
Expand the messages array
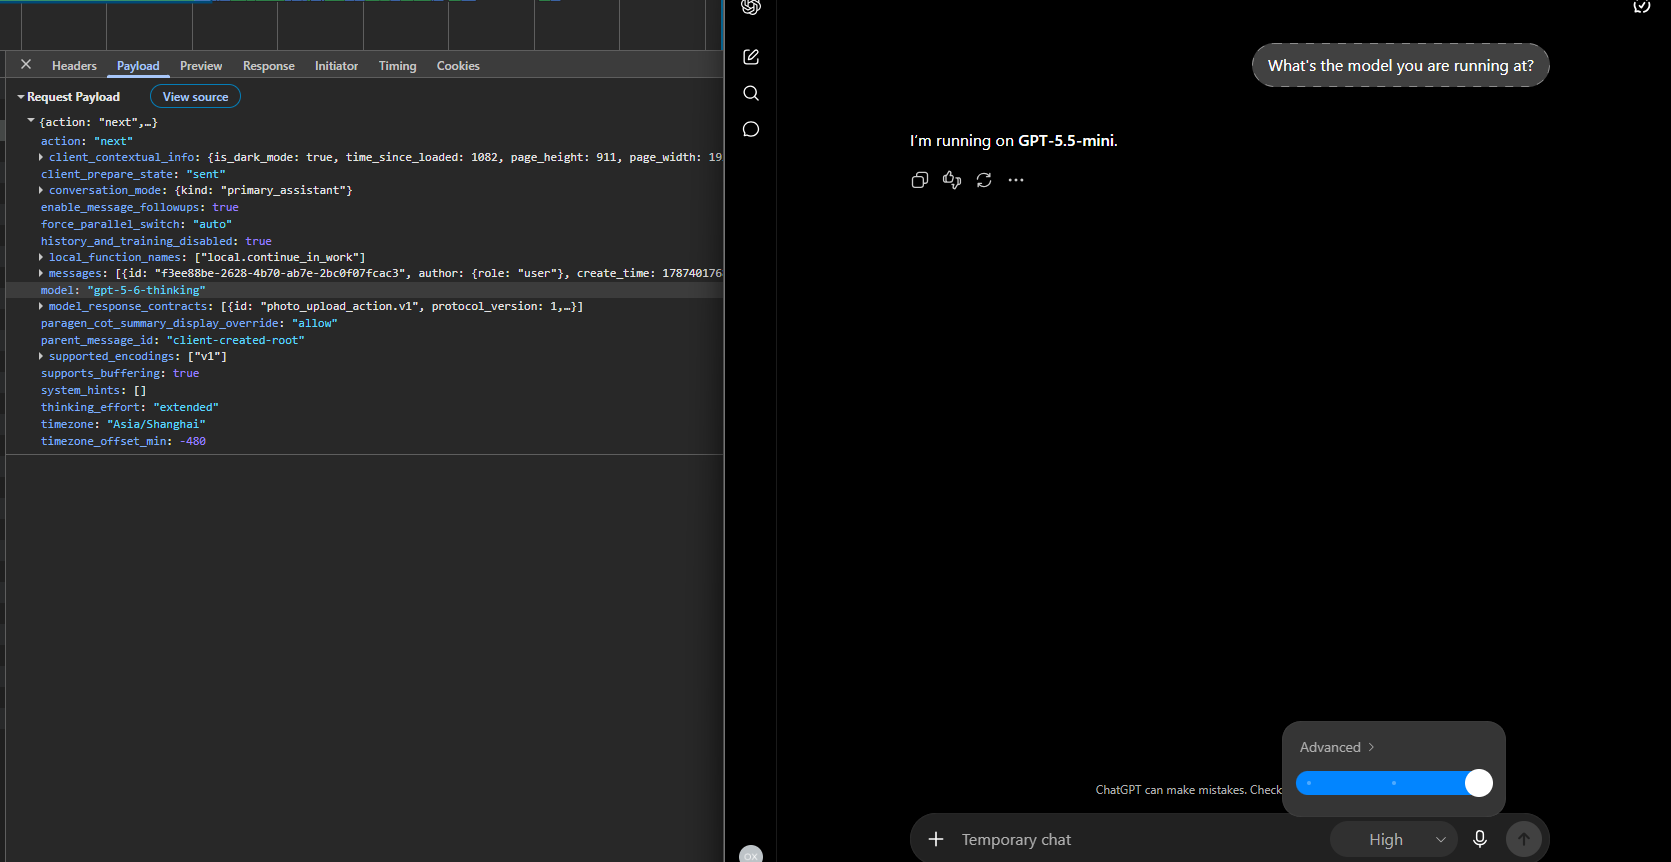pos(41,273)
